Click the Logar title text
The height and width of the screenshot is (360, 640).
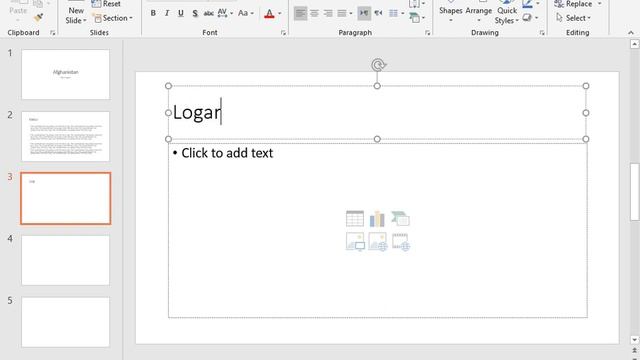click(x=197, y=112)
